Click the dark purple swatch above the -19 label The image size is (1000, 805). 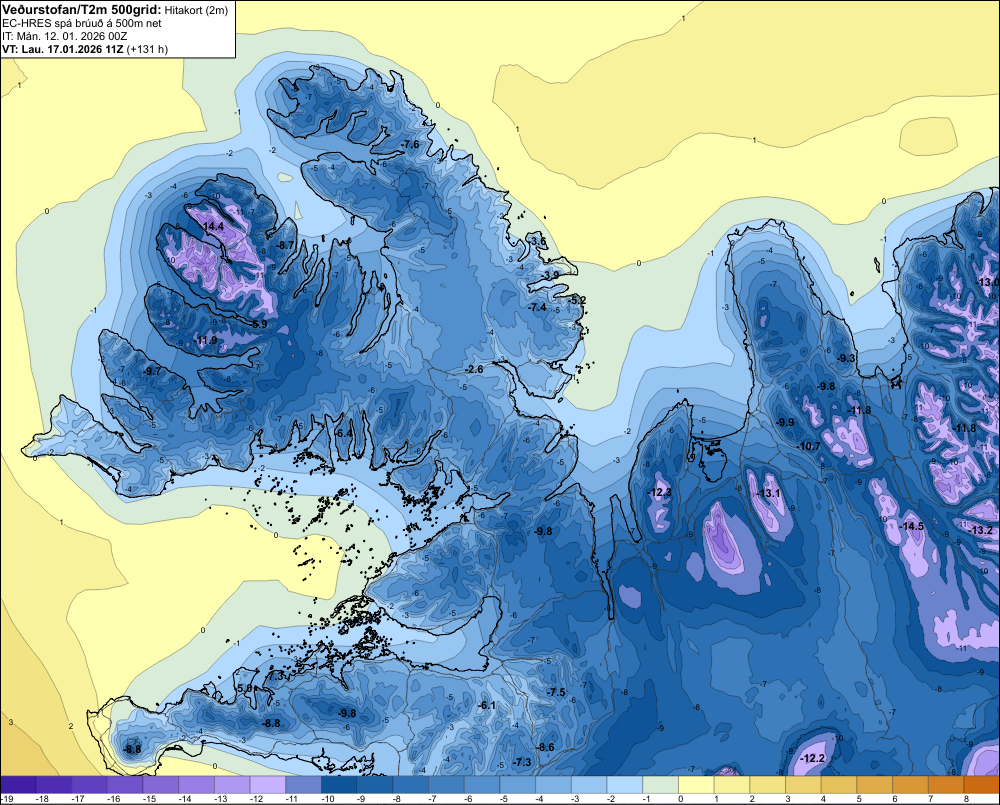18,785
